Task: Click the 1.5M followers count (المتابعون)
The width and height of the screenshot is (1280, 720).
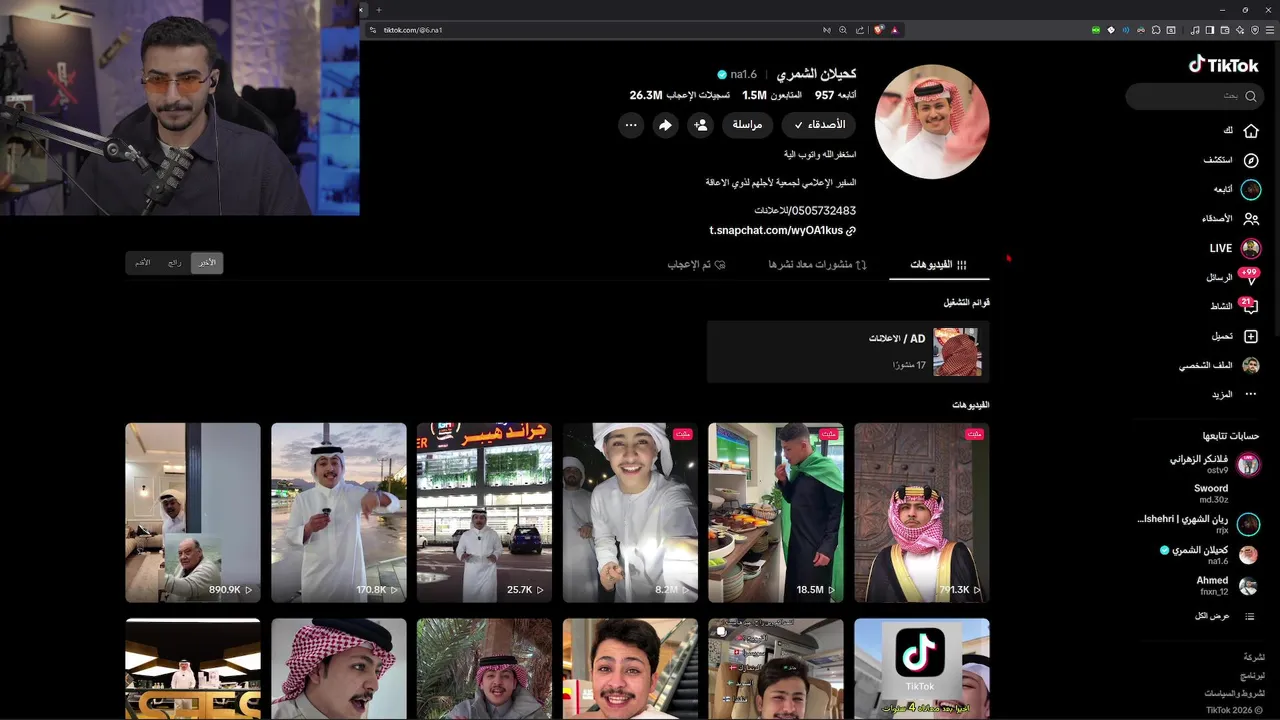Action: [x=772, y=95]
